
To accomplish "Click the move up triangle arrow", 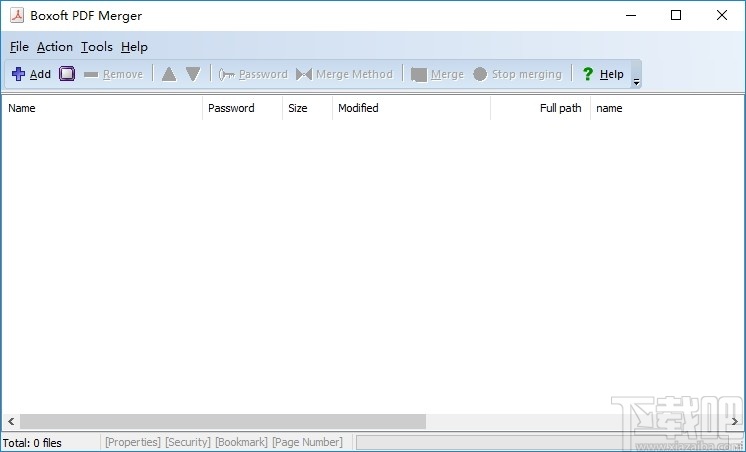I will point(169,74).
